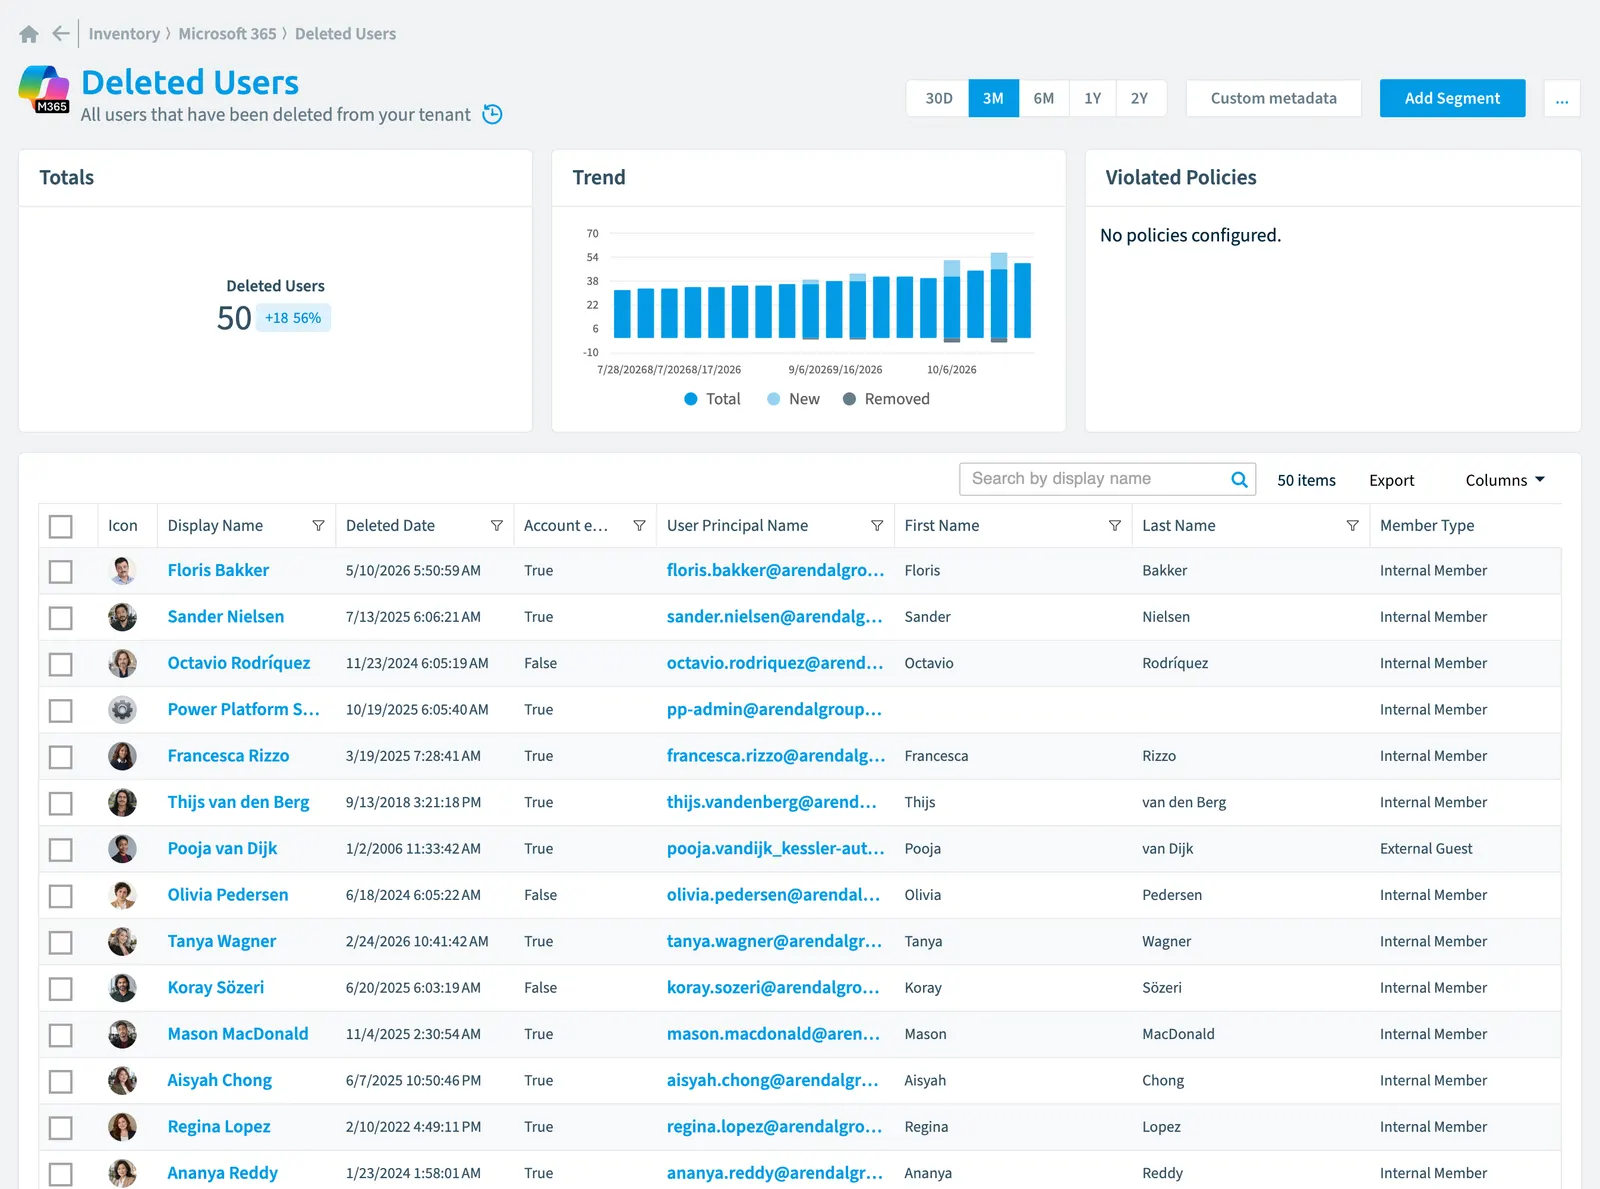Open the more options ellipsis menu

1562,98
